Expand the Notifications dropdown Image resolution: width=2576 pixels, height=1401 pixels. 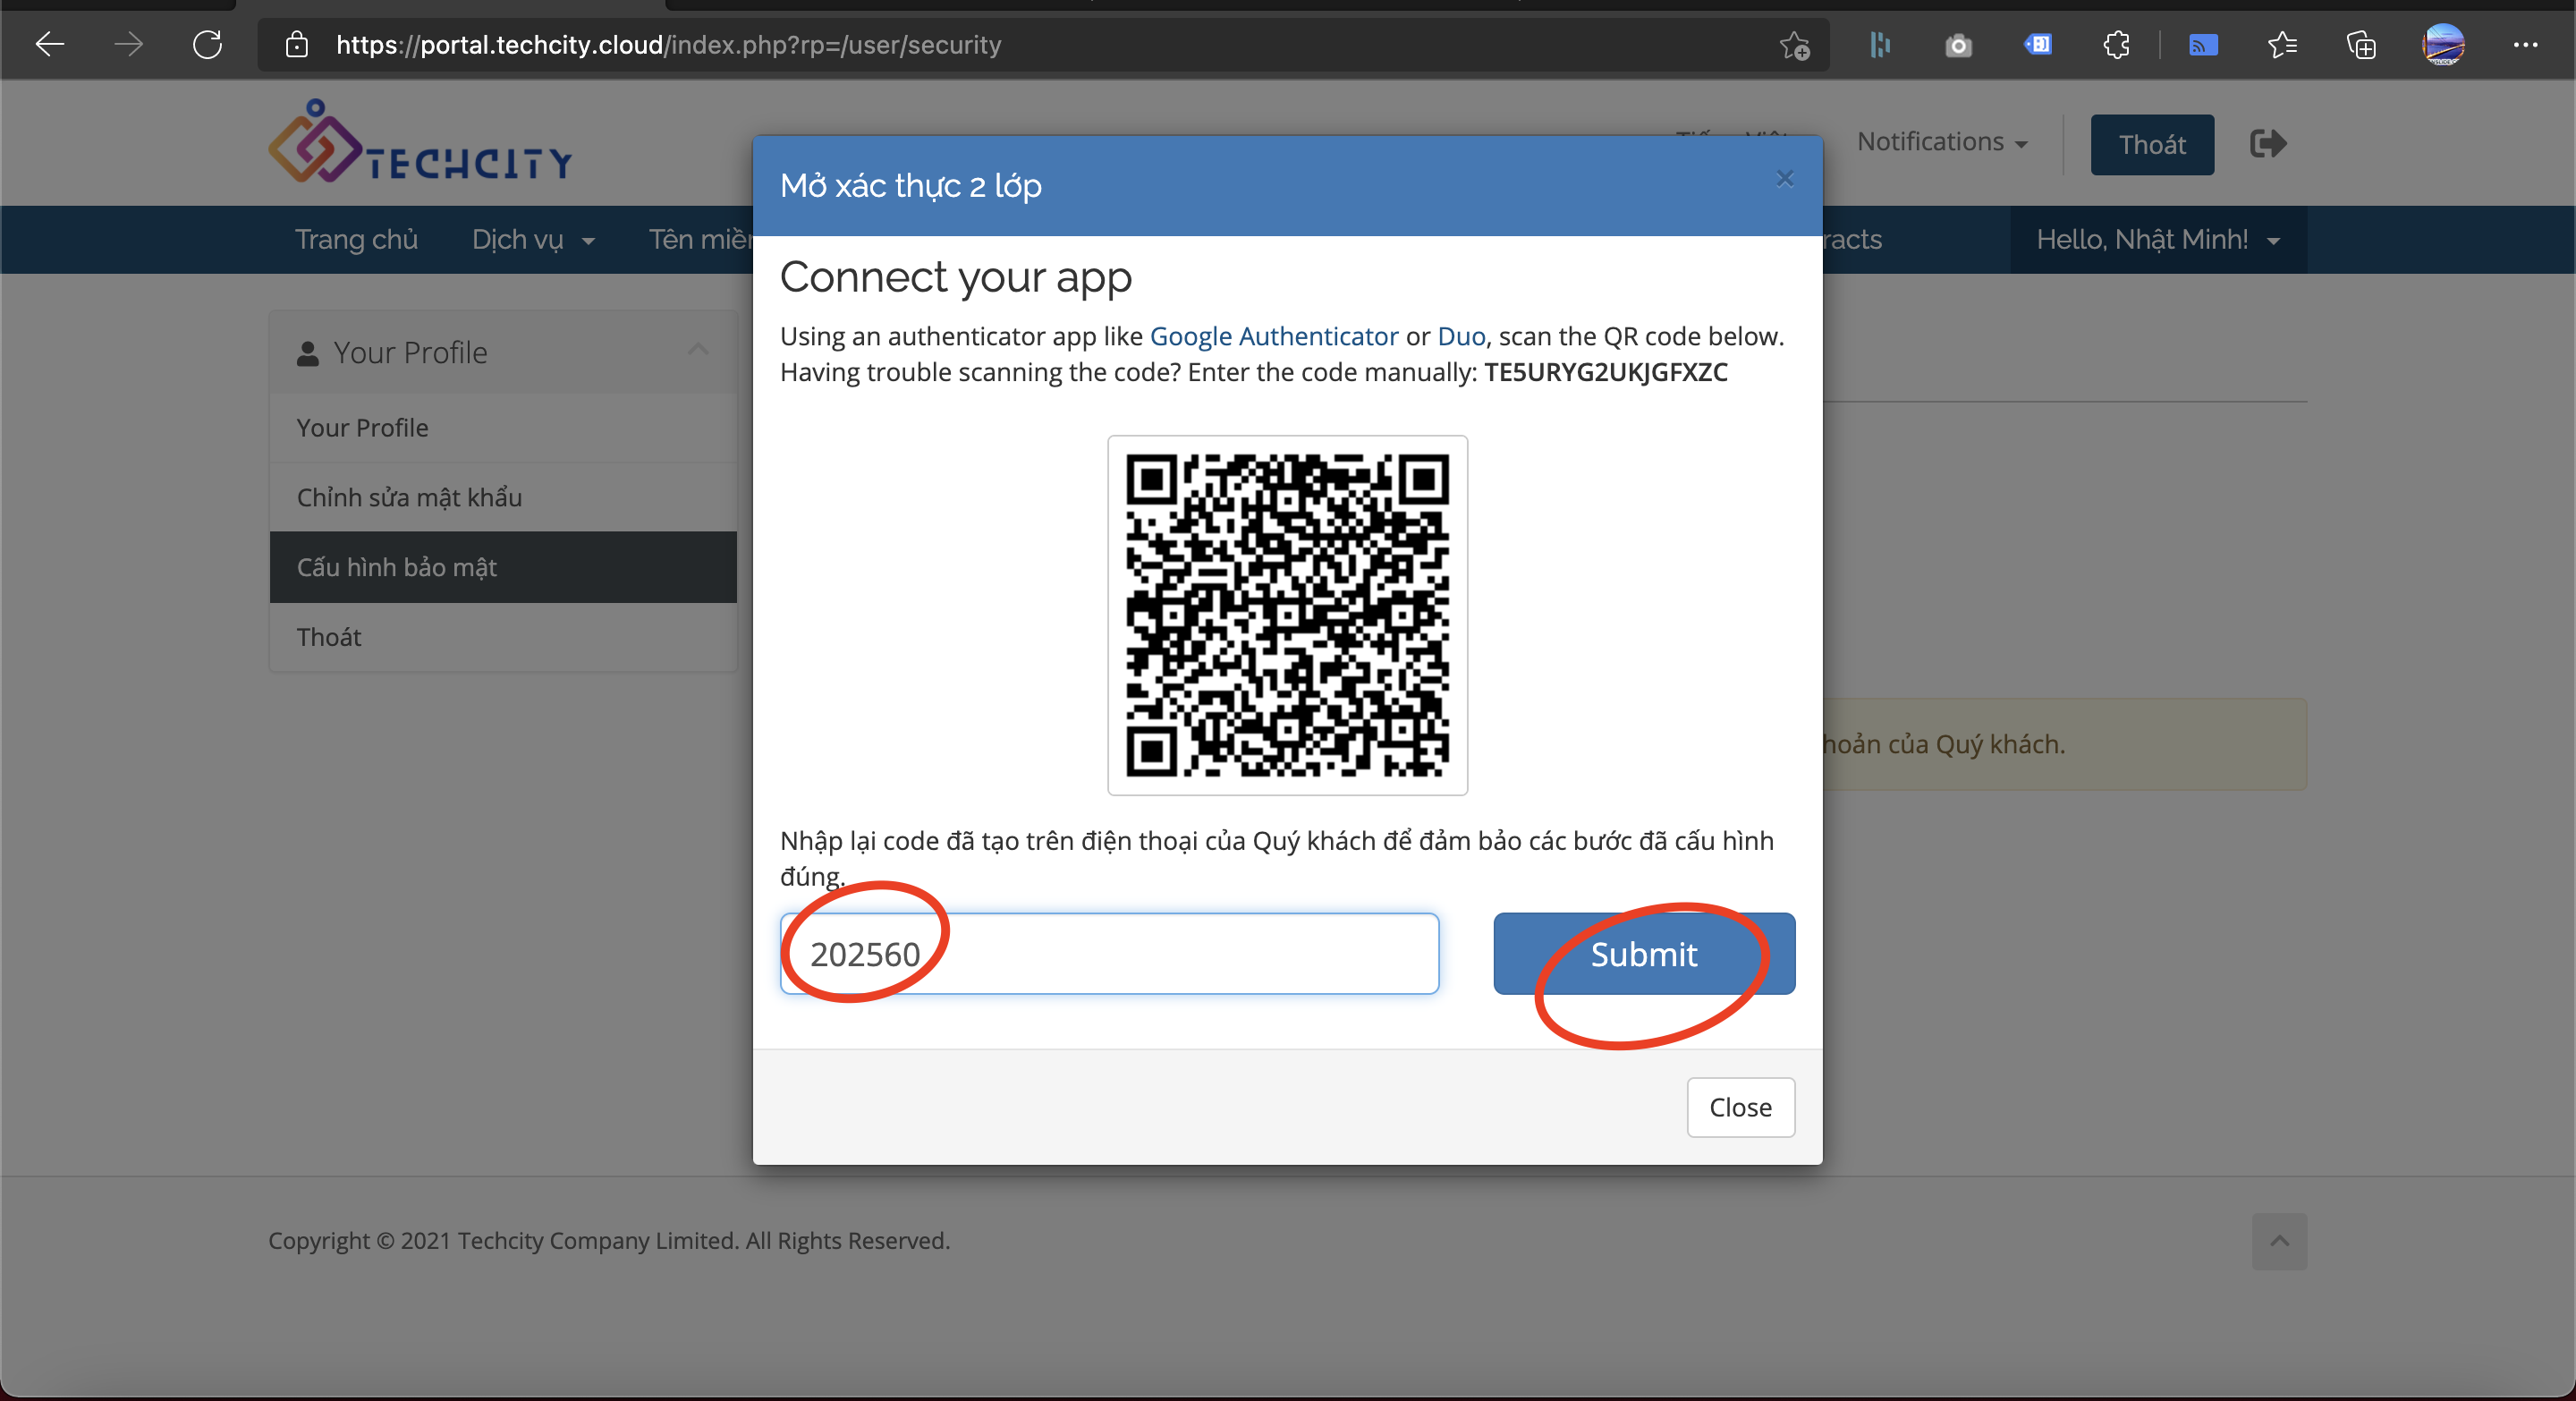click(x=1942, y=142)
